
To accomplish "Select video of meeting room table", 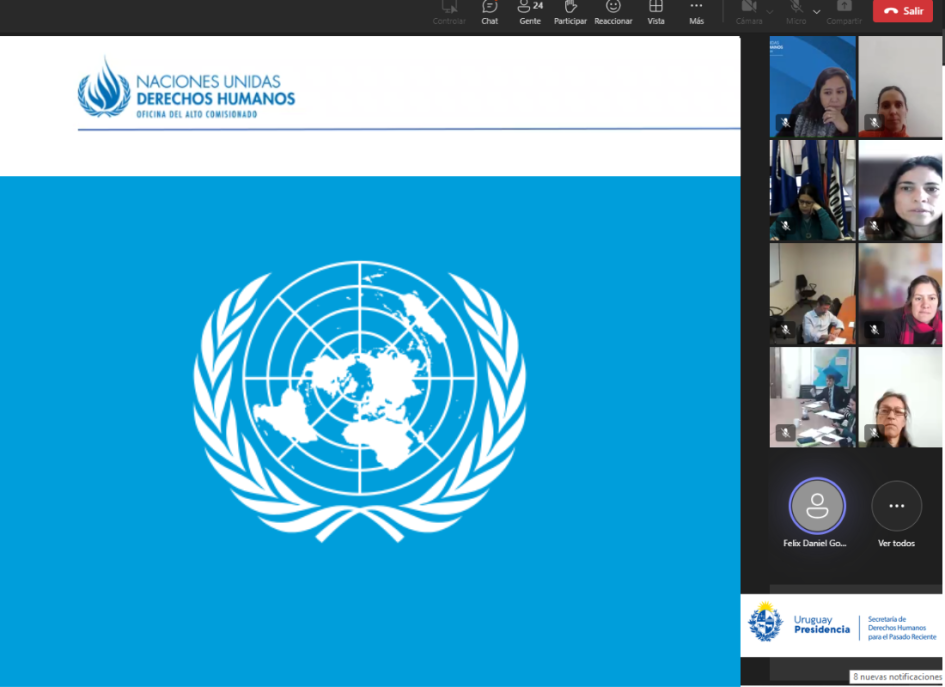I will coord(812,397).
